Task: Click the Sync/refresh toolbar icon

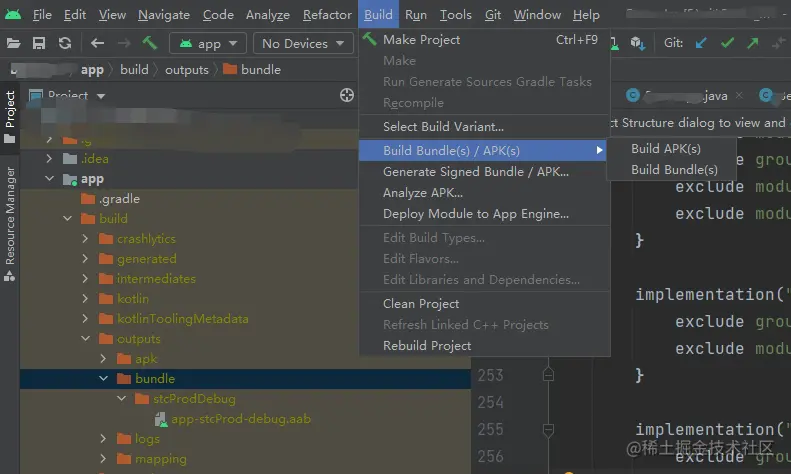Action: (65, 43)
